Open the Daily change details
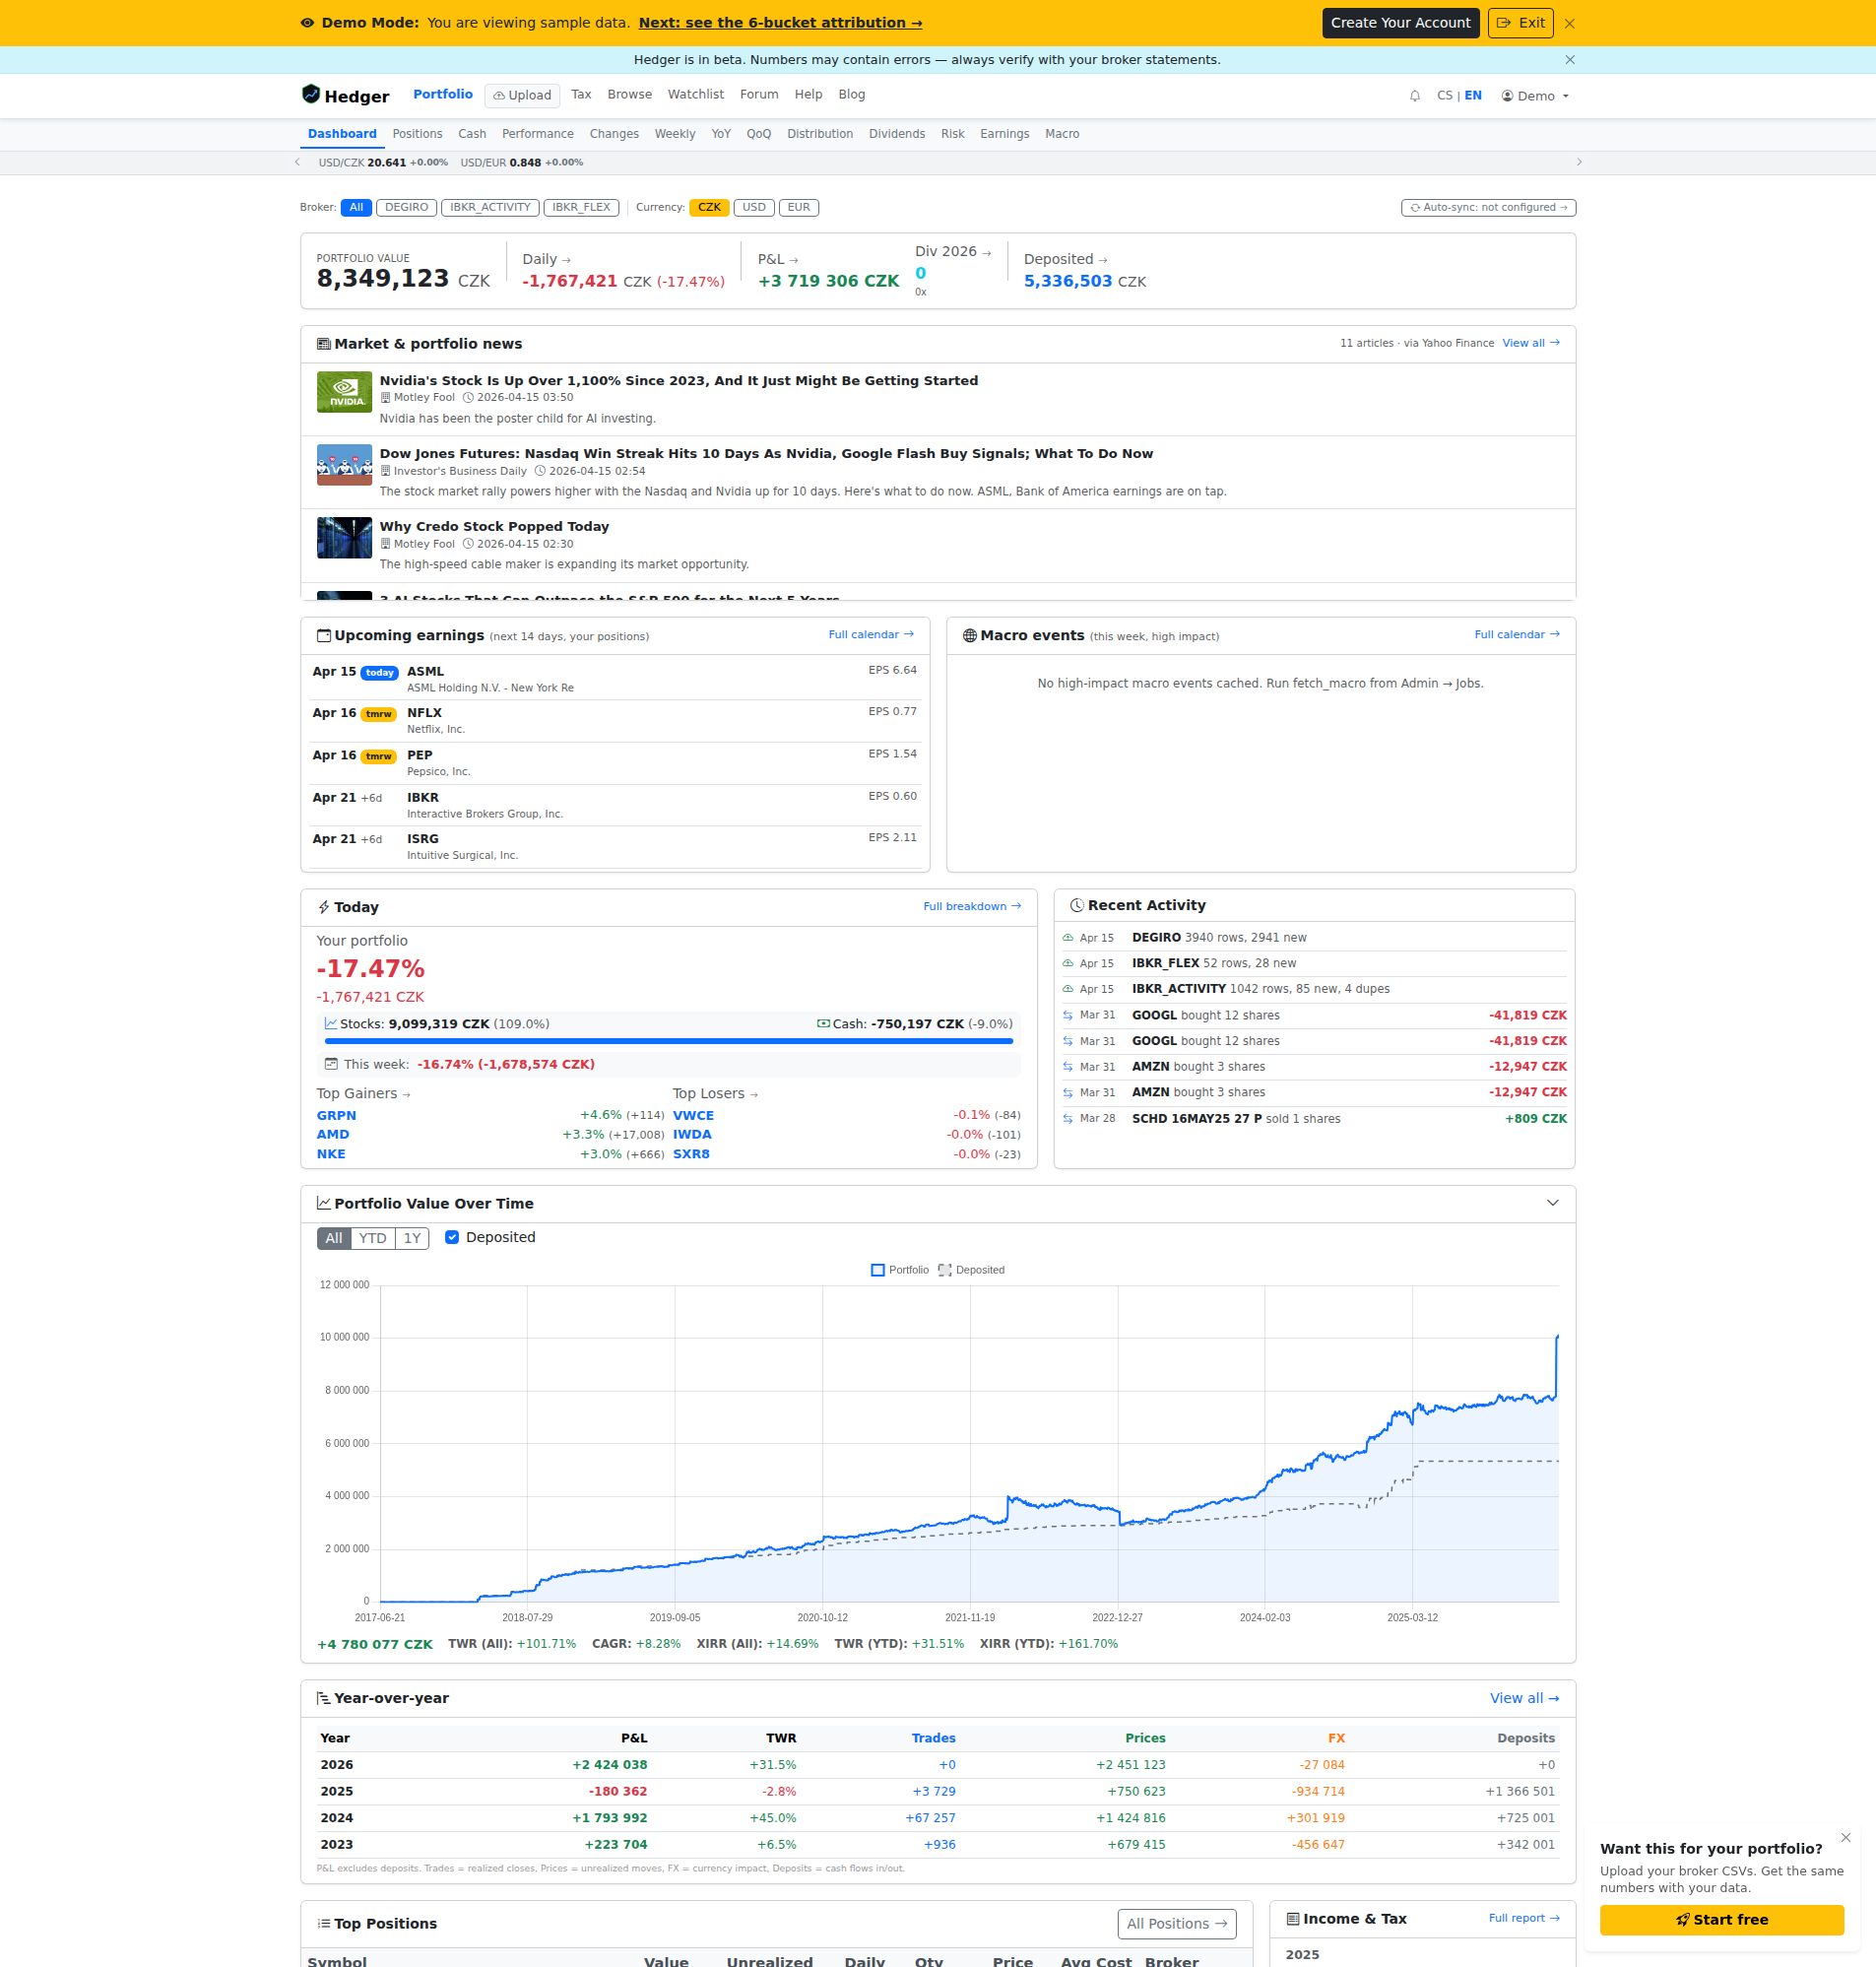The height and width of the screenshot is (1967, 1876). tap(547, 260)
